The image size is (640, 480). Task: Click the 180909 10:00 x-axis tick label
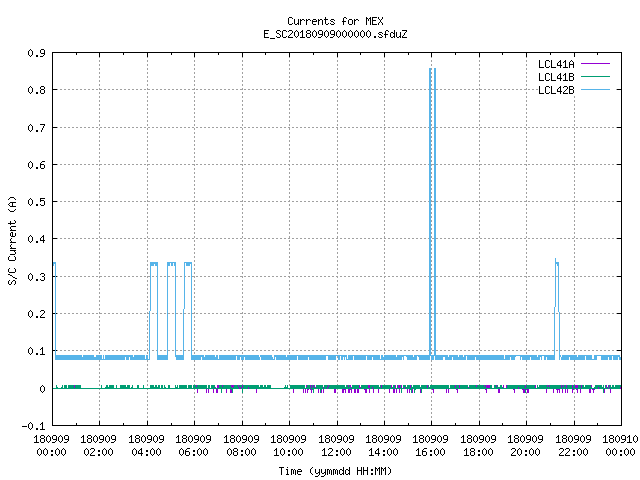[288, 446]
